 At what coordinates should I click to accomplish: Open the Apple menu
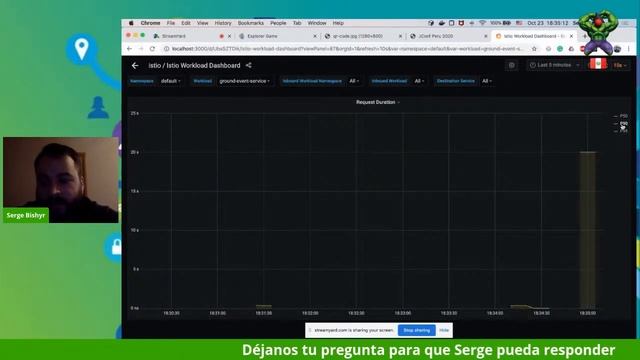(x=131, y=23)
